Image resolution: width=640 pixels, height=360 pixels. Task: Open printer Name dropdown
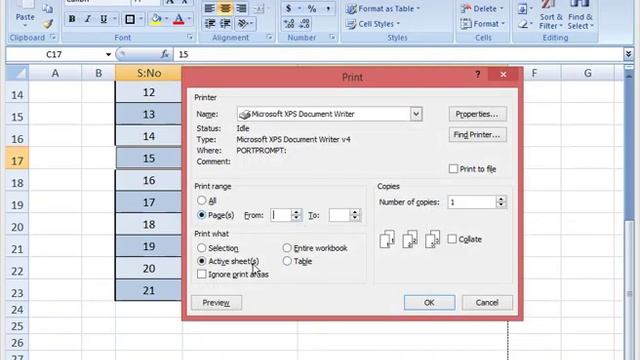pyautogui.click(x=416, y=114)
